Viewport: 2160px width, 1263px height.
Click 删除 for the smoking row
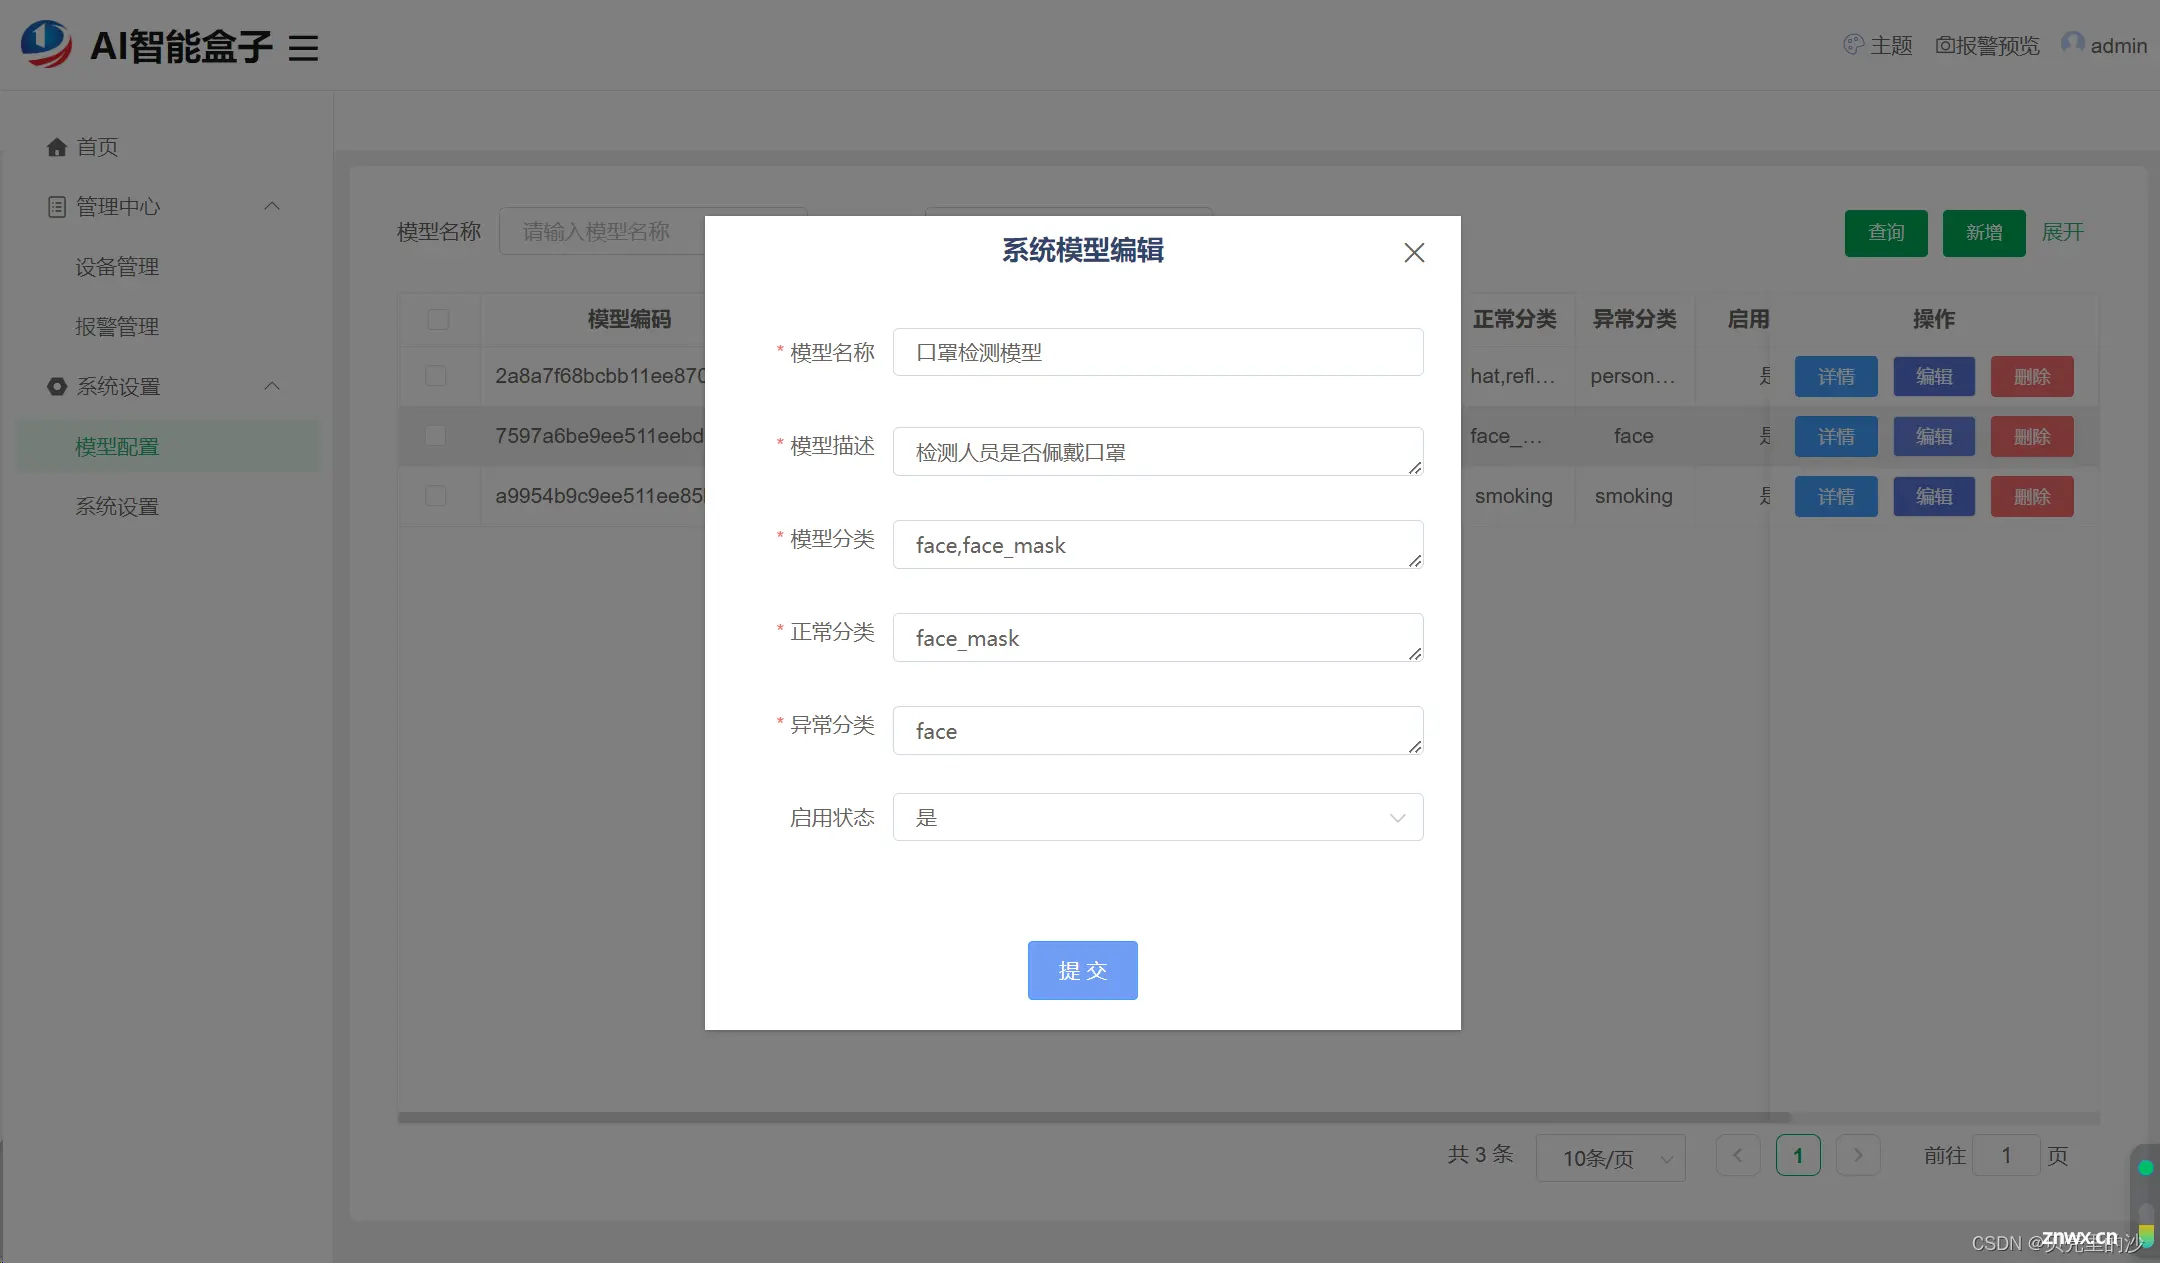pos(2032,497)
